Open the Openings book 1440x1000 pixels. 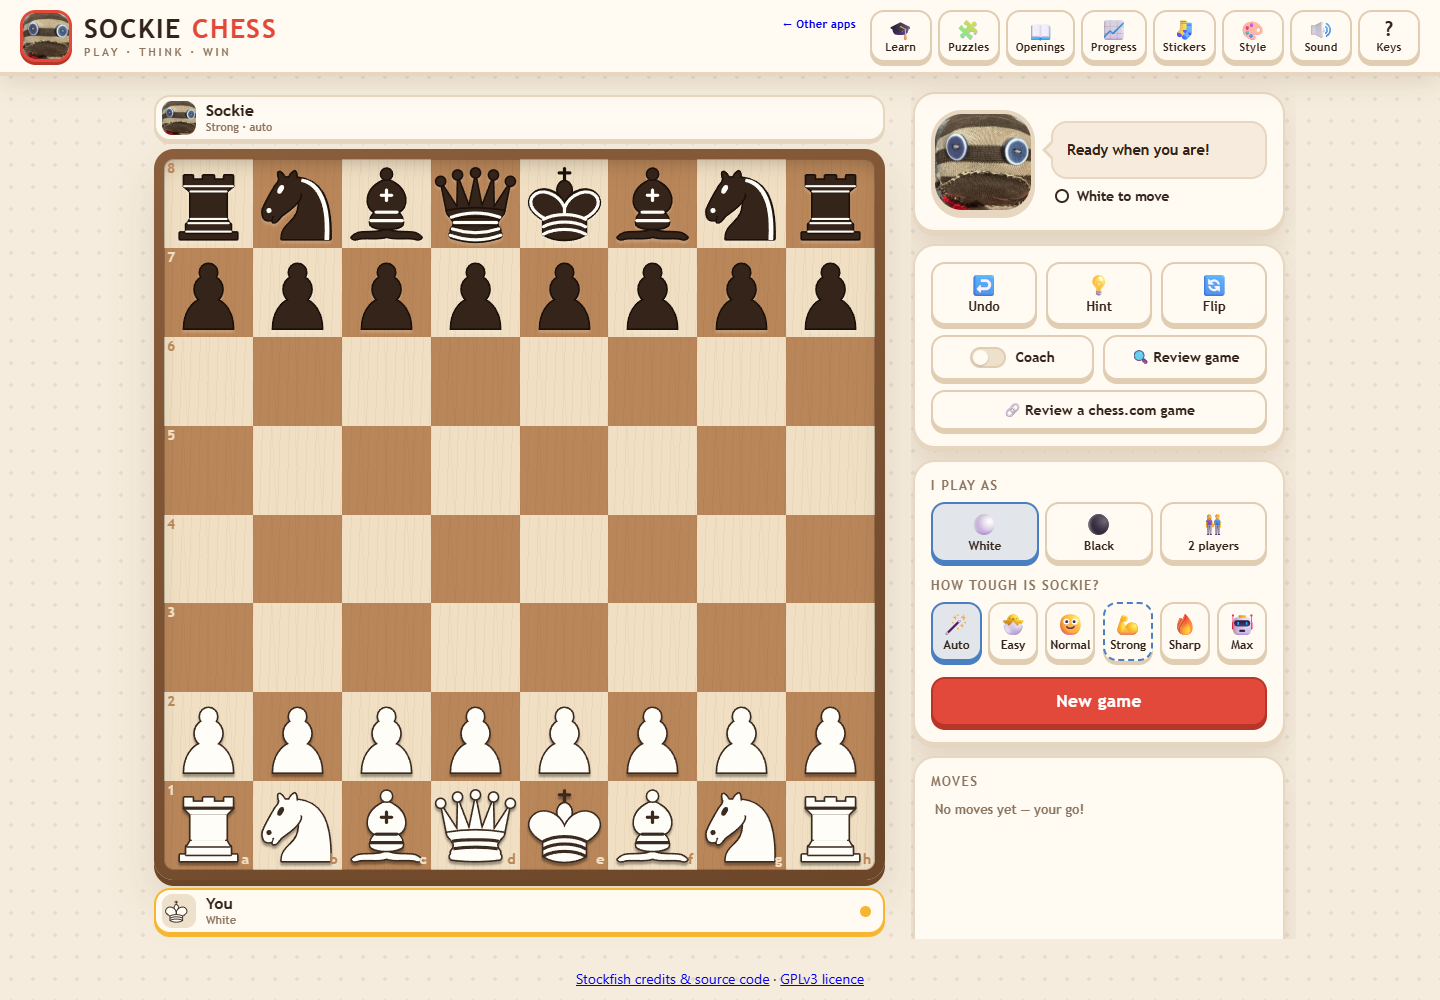pyautogui.click(x=1040, y=38)
